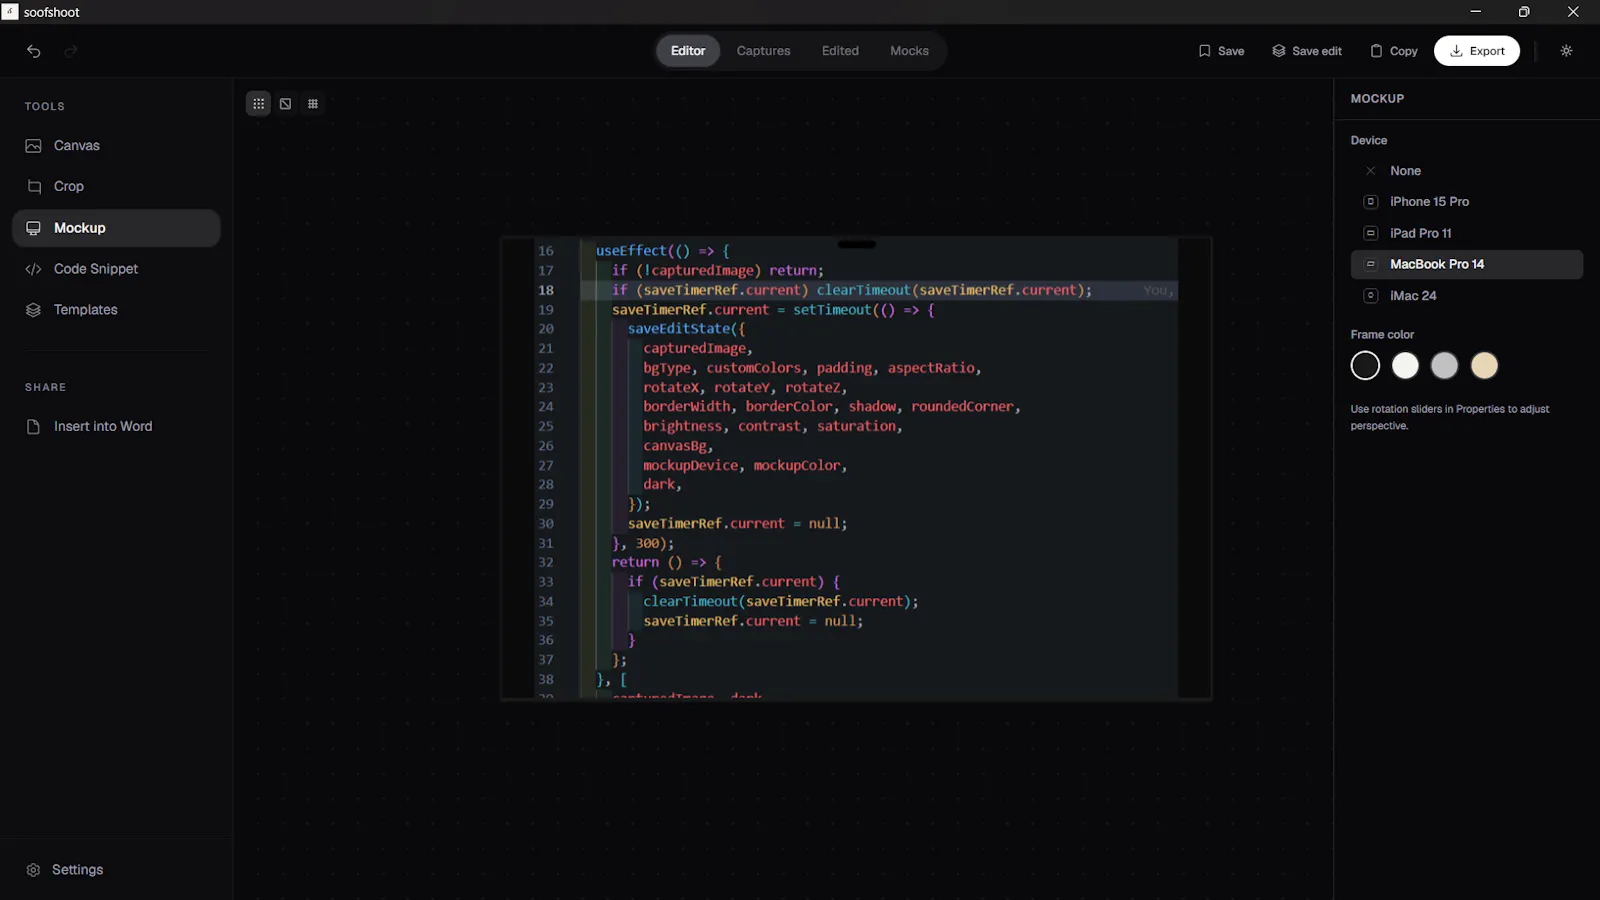
Task: Open the Captures tab
Action: pos(764,51)
